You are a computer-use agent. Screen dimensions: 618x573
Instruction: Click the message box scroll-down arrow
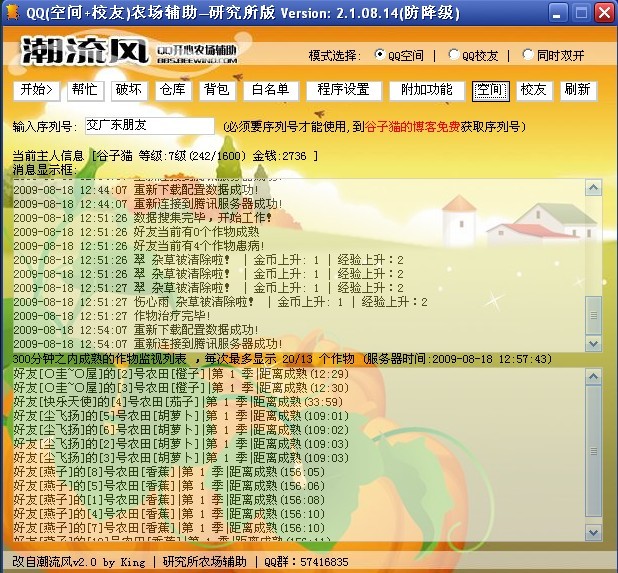coord(593,344)
